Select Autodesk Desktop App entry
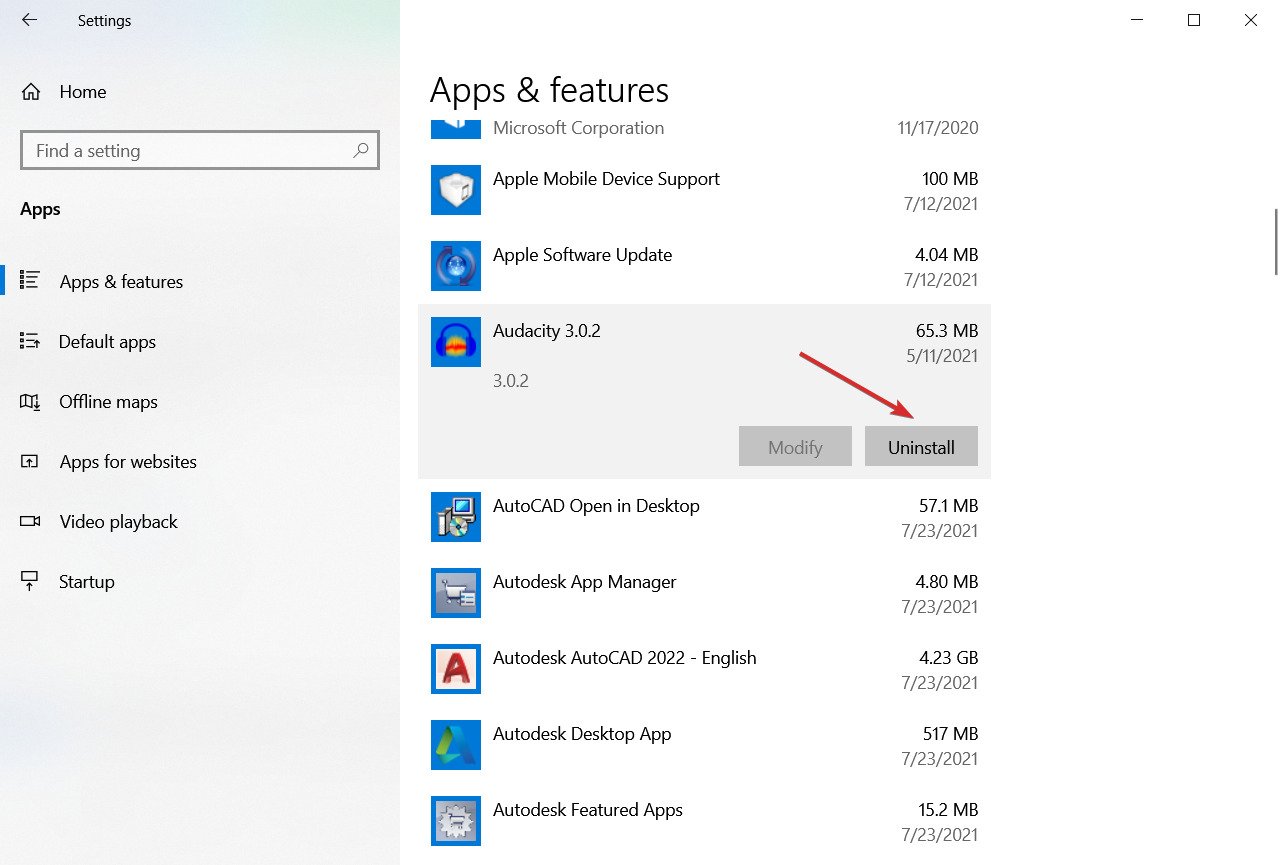The image size is (1280, 865). (704, 745)
